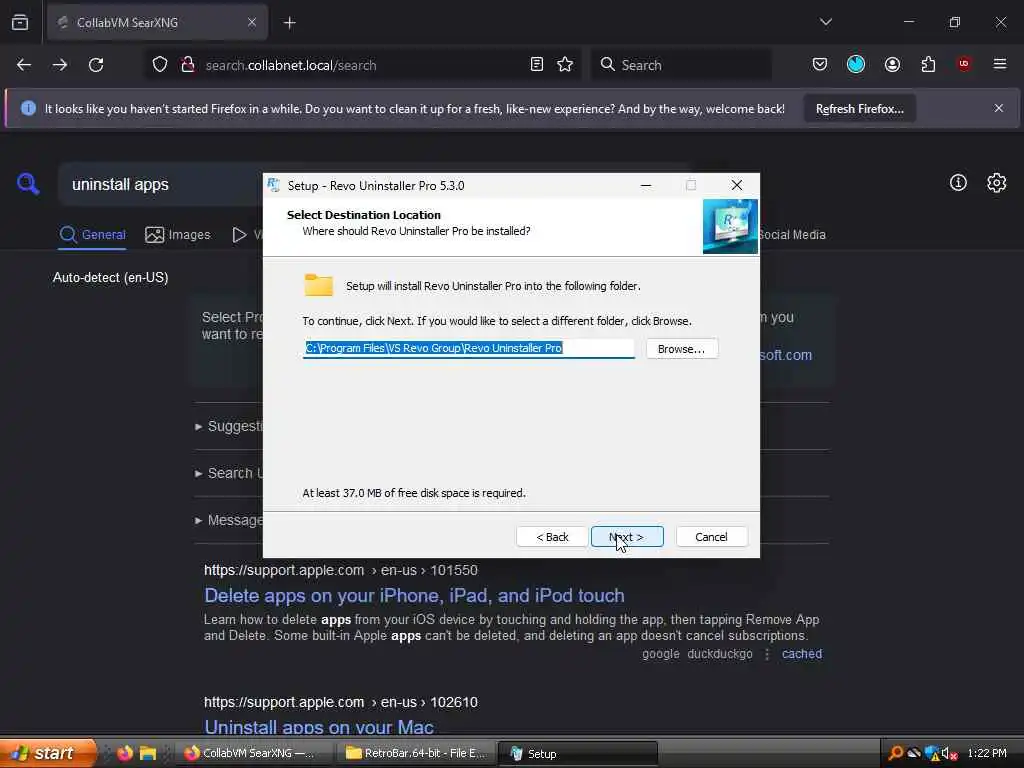Open a new tab with the plus icon
Screen dimensions: 1024x768
click(289, 23)
